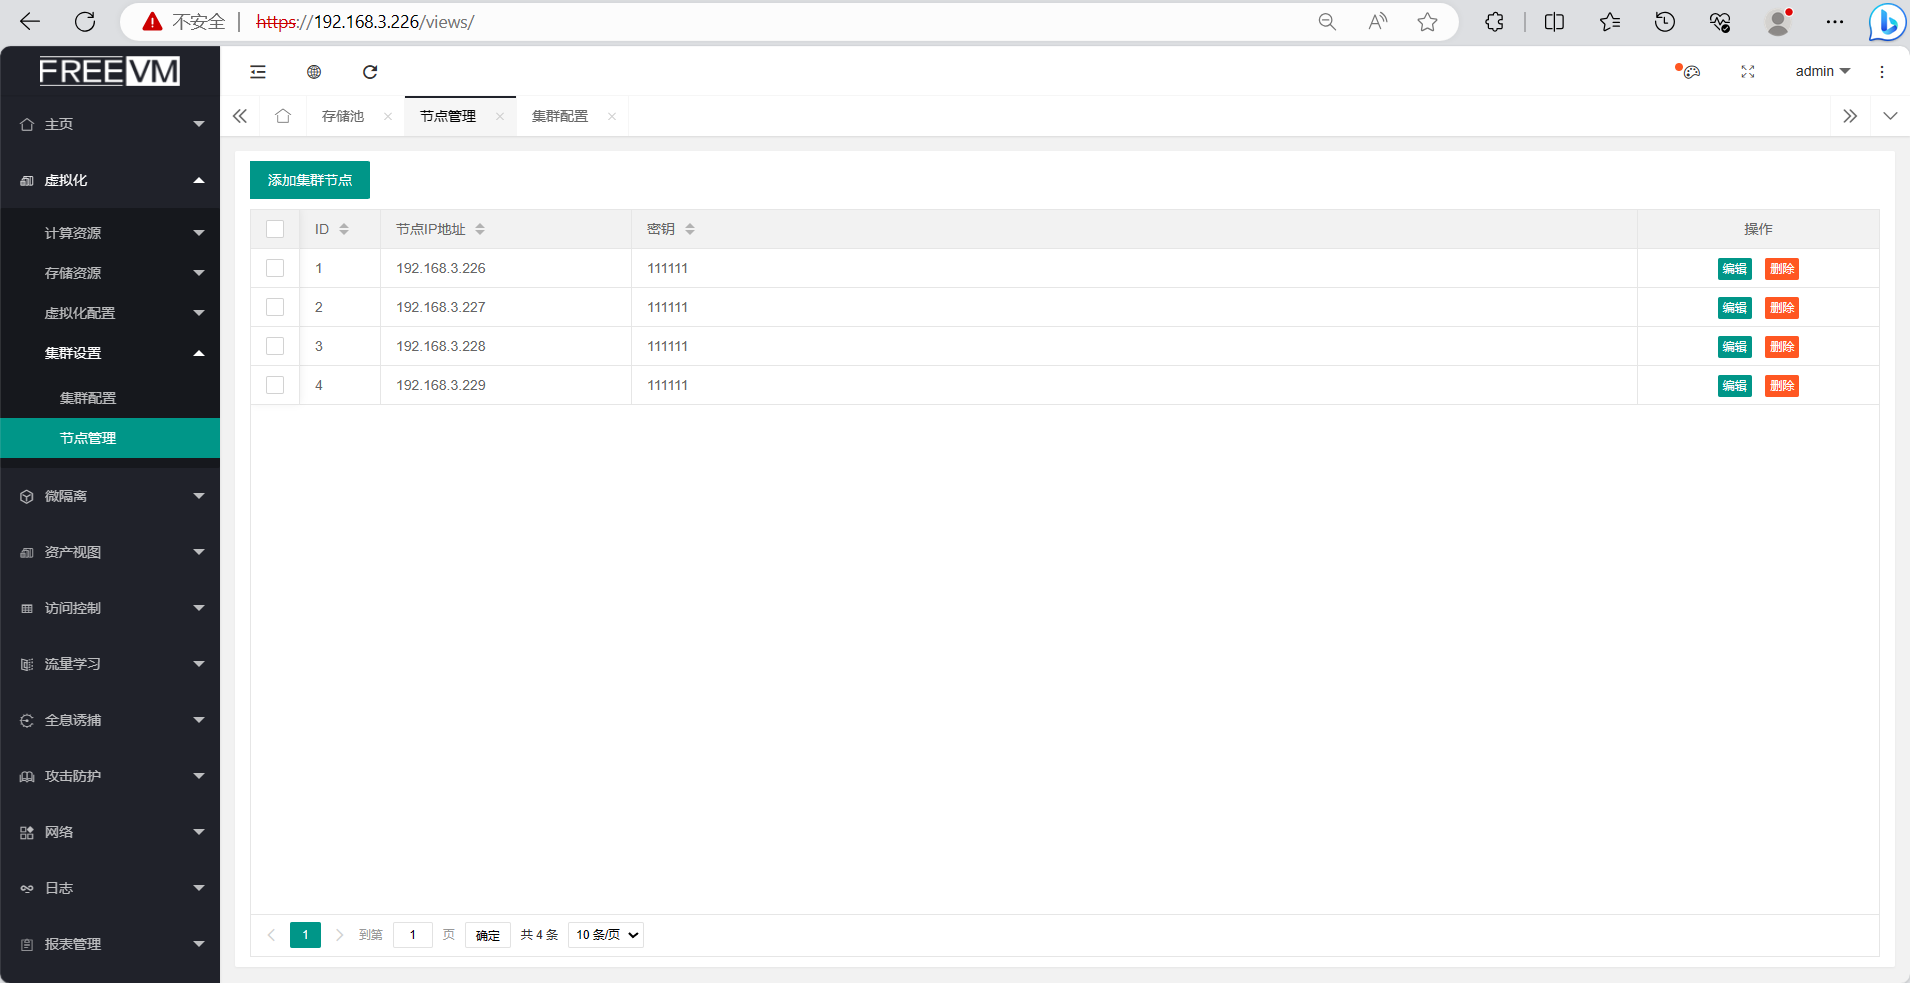Go to the home tab icon
1910x983 pixels.
click(x=283, y=116)
